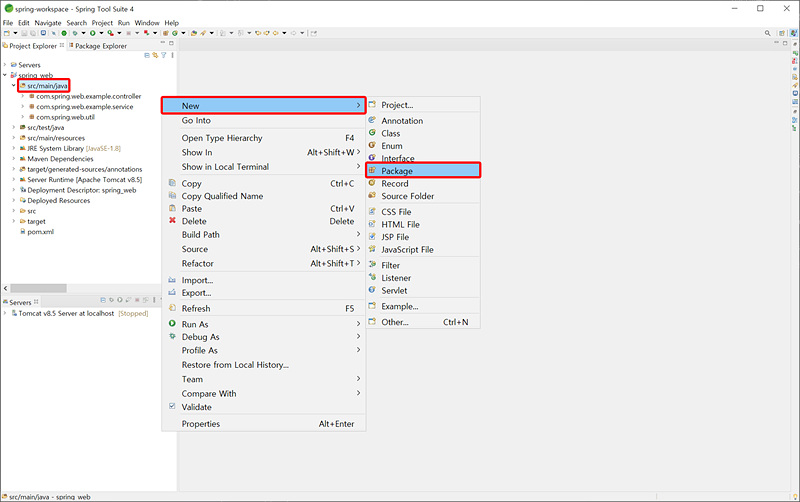The height and width of the screenshot is (502, 800).
Task: Click the horizontal scrollbar left arrow
Action: (6, 288)
